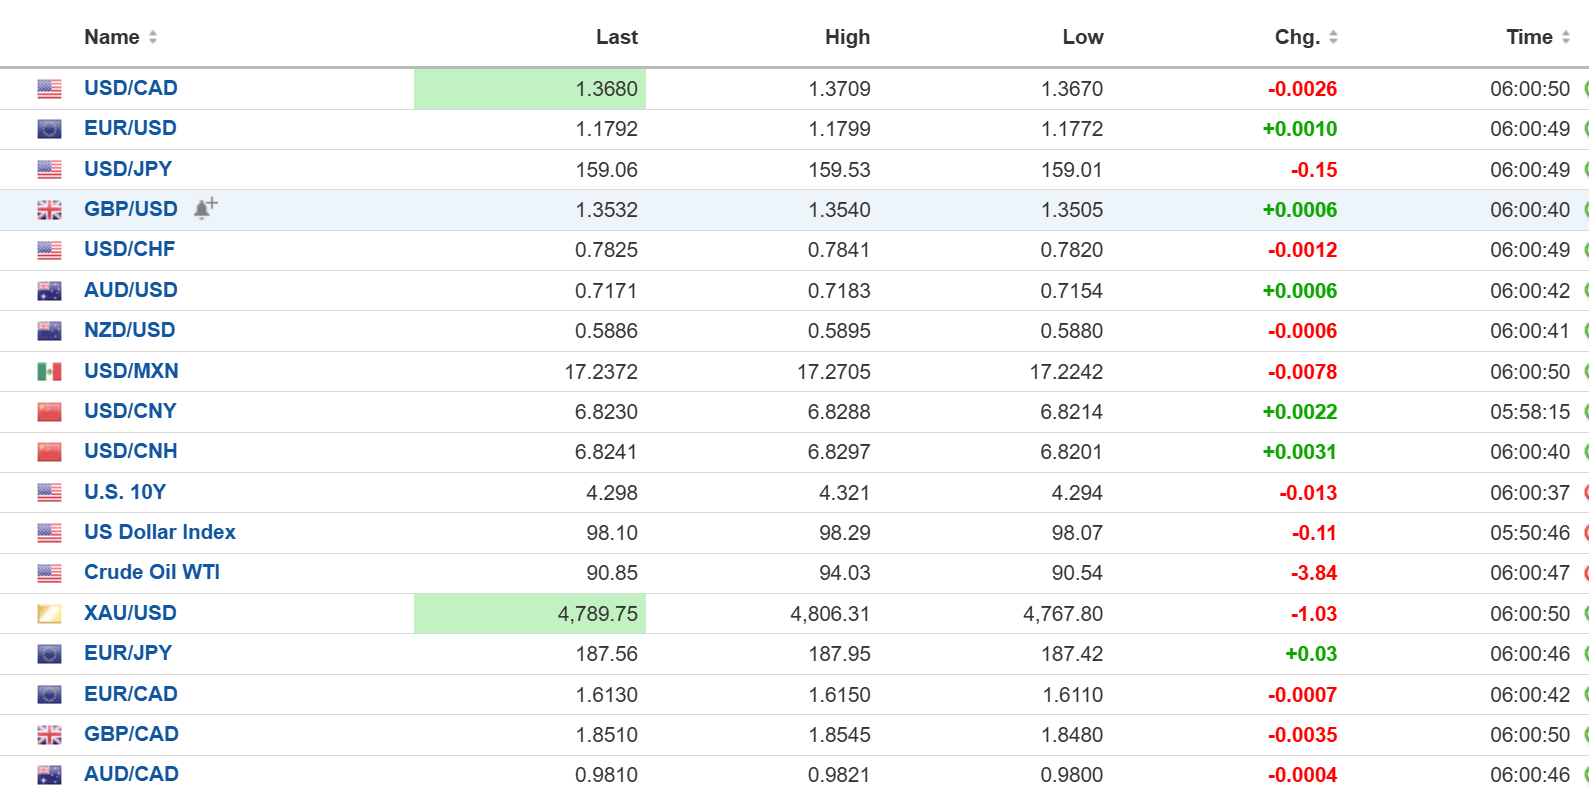This screenshot has height=792, width=1589.
Task: Open the Crude Oil WTI link
Action: coord(152,572)
